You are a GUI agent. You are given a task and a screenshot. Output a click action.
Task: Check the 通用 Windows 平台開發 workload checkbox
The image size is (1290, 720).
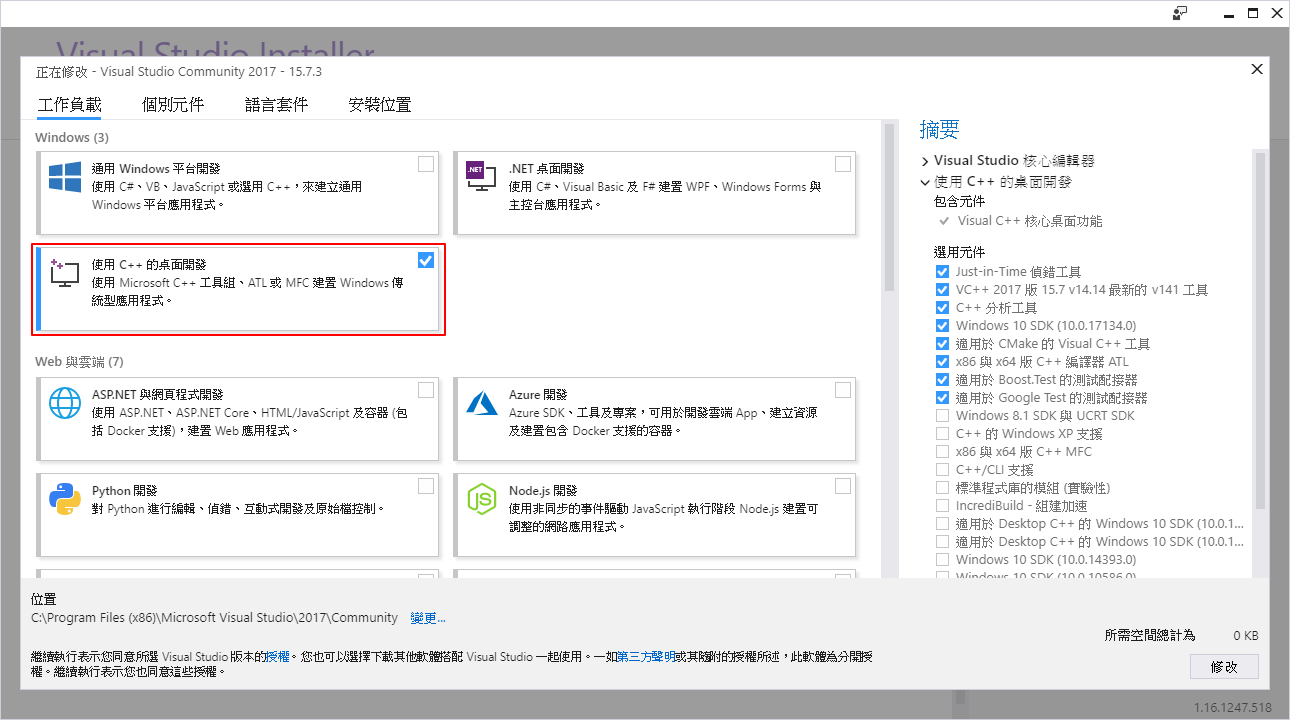426,164
